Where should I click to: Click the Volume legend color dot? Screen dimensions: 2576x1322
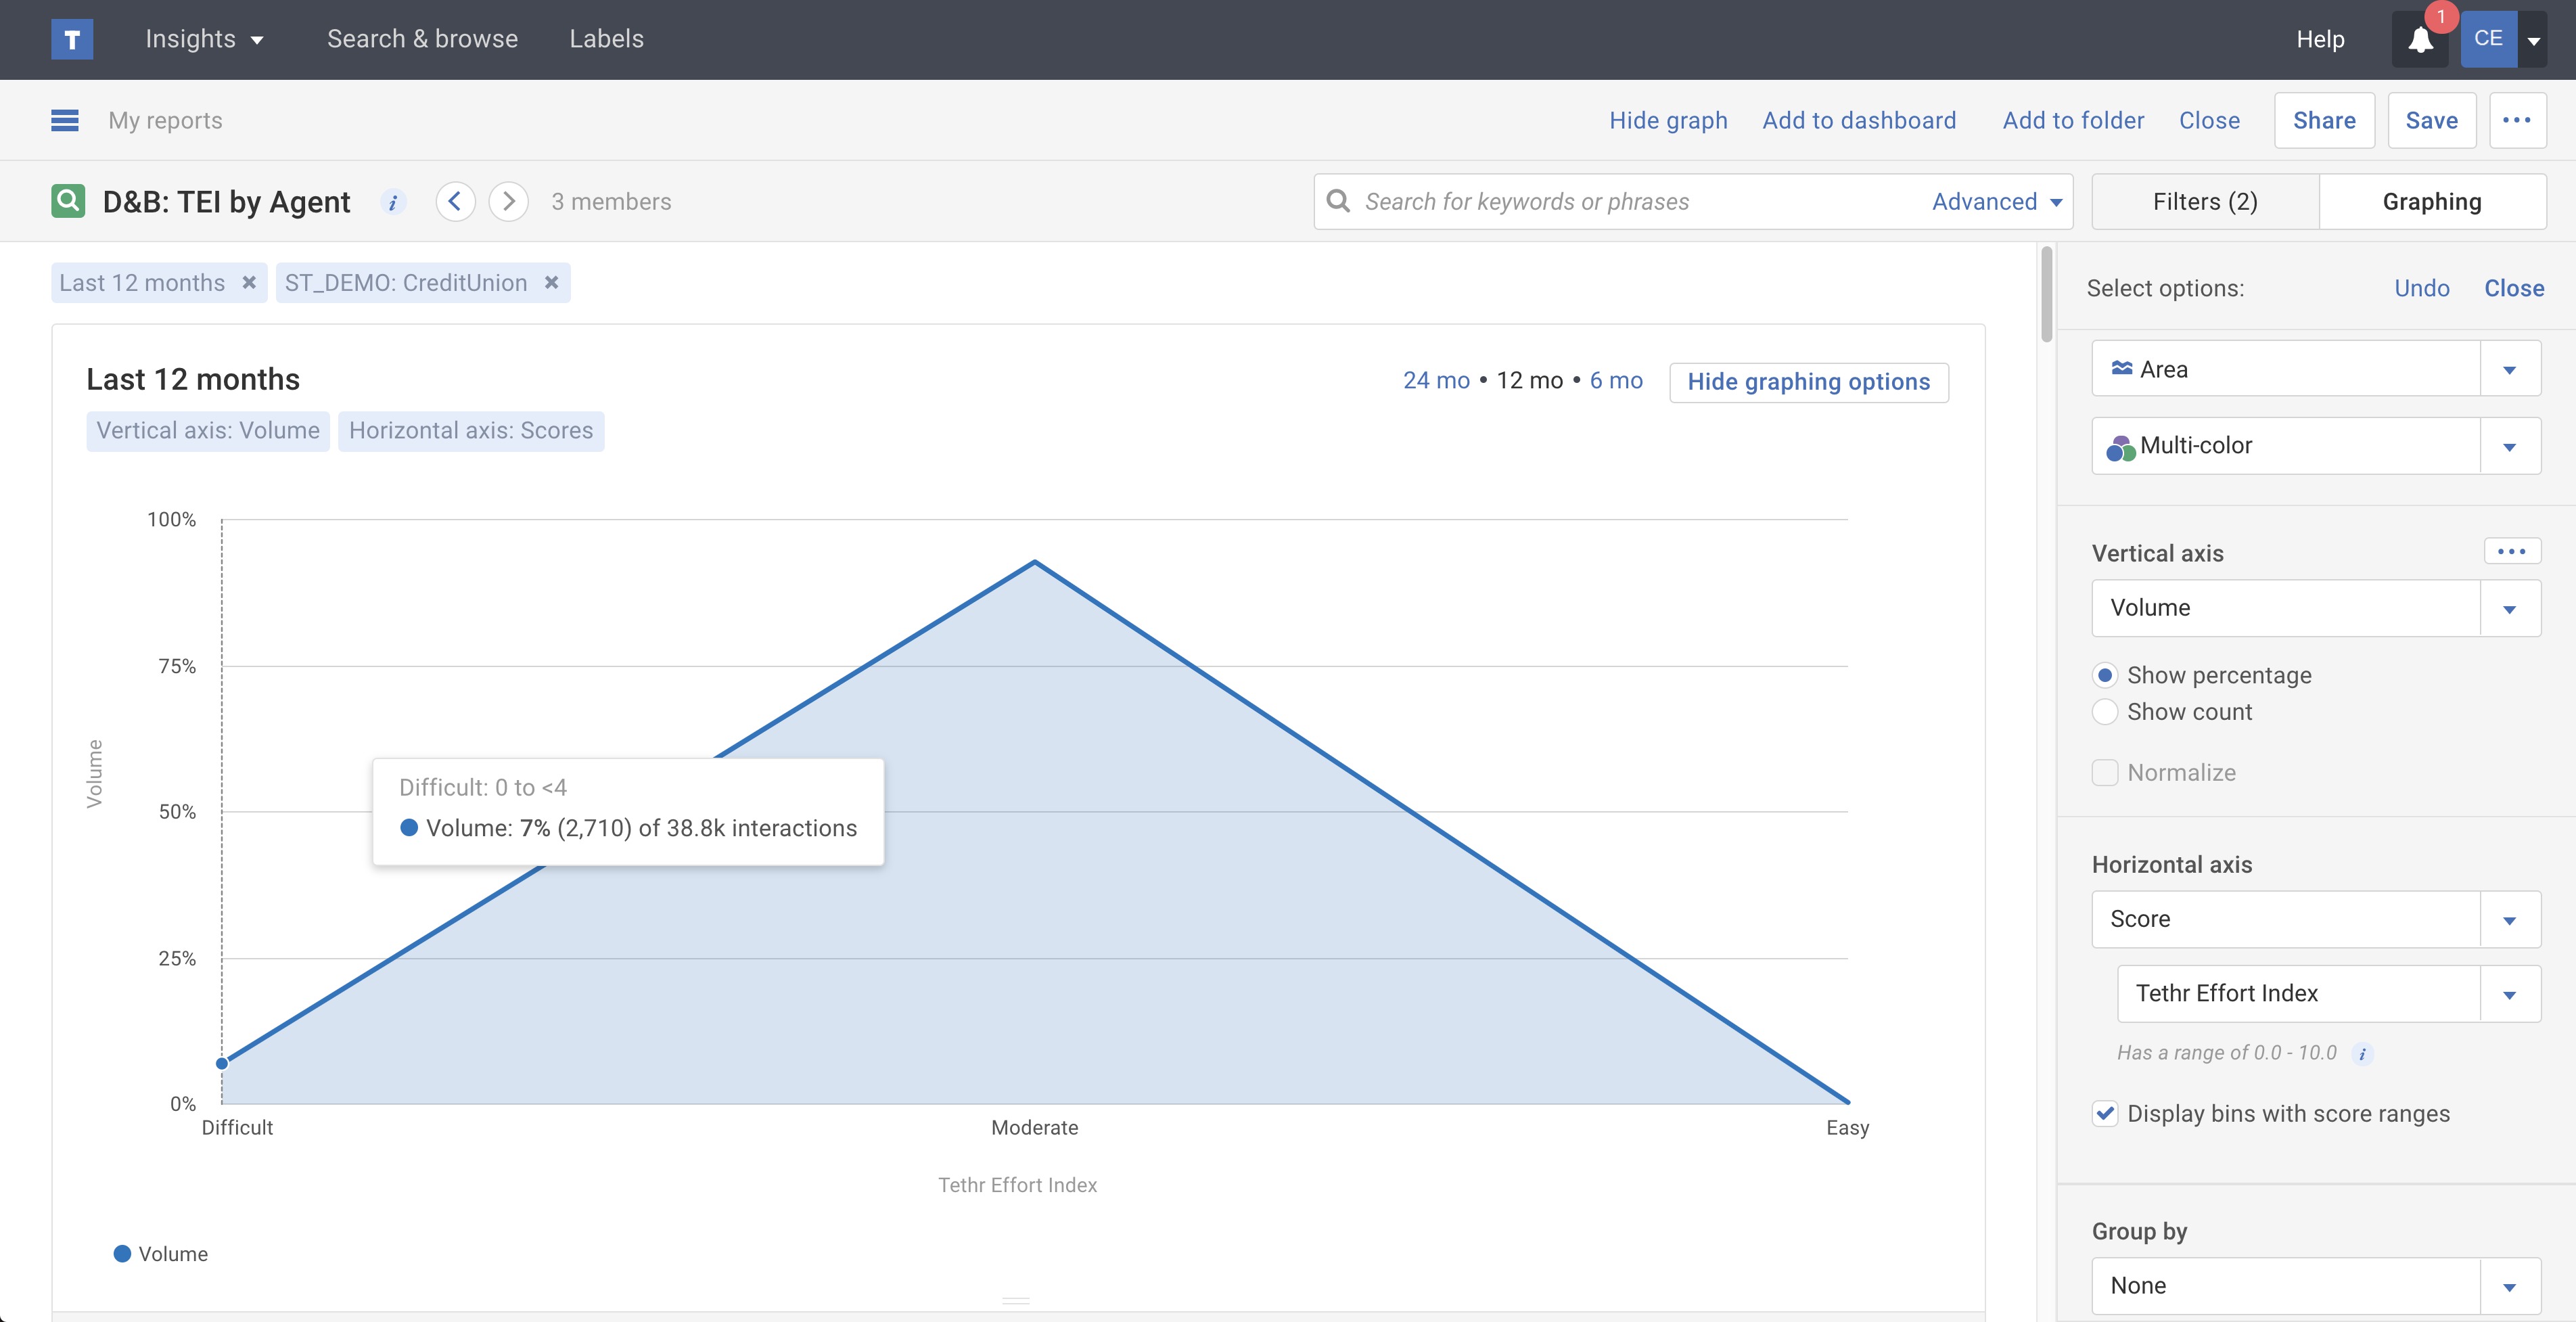point(122,1254)
